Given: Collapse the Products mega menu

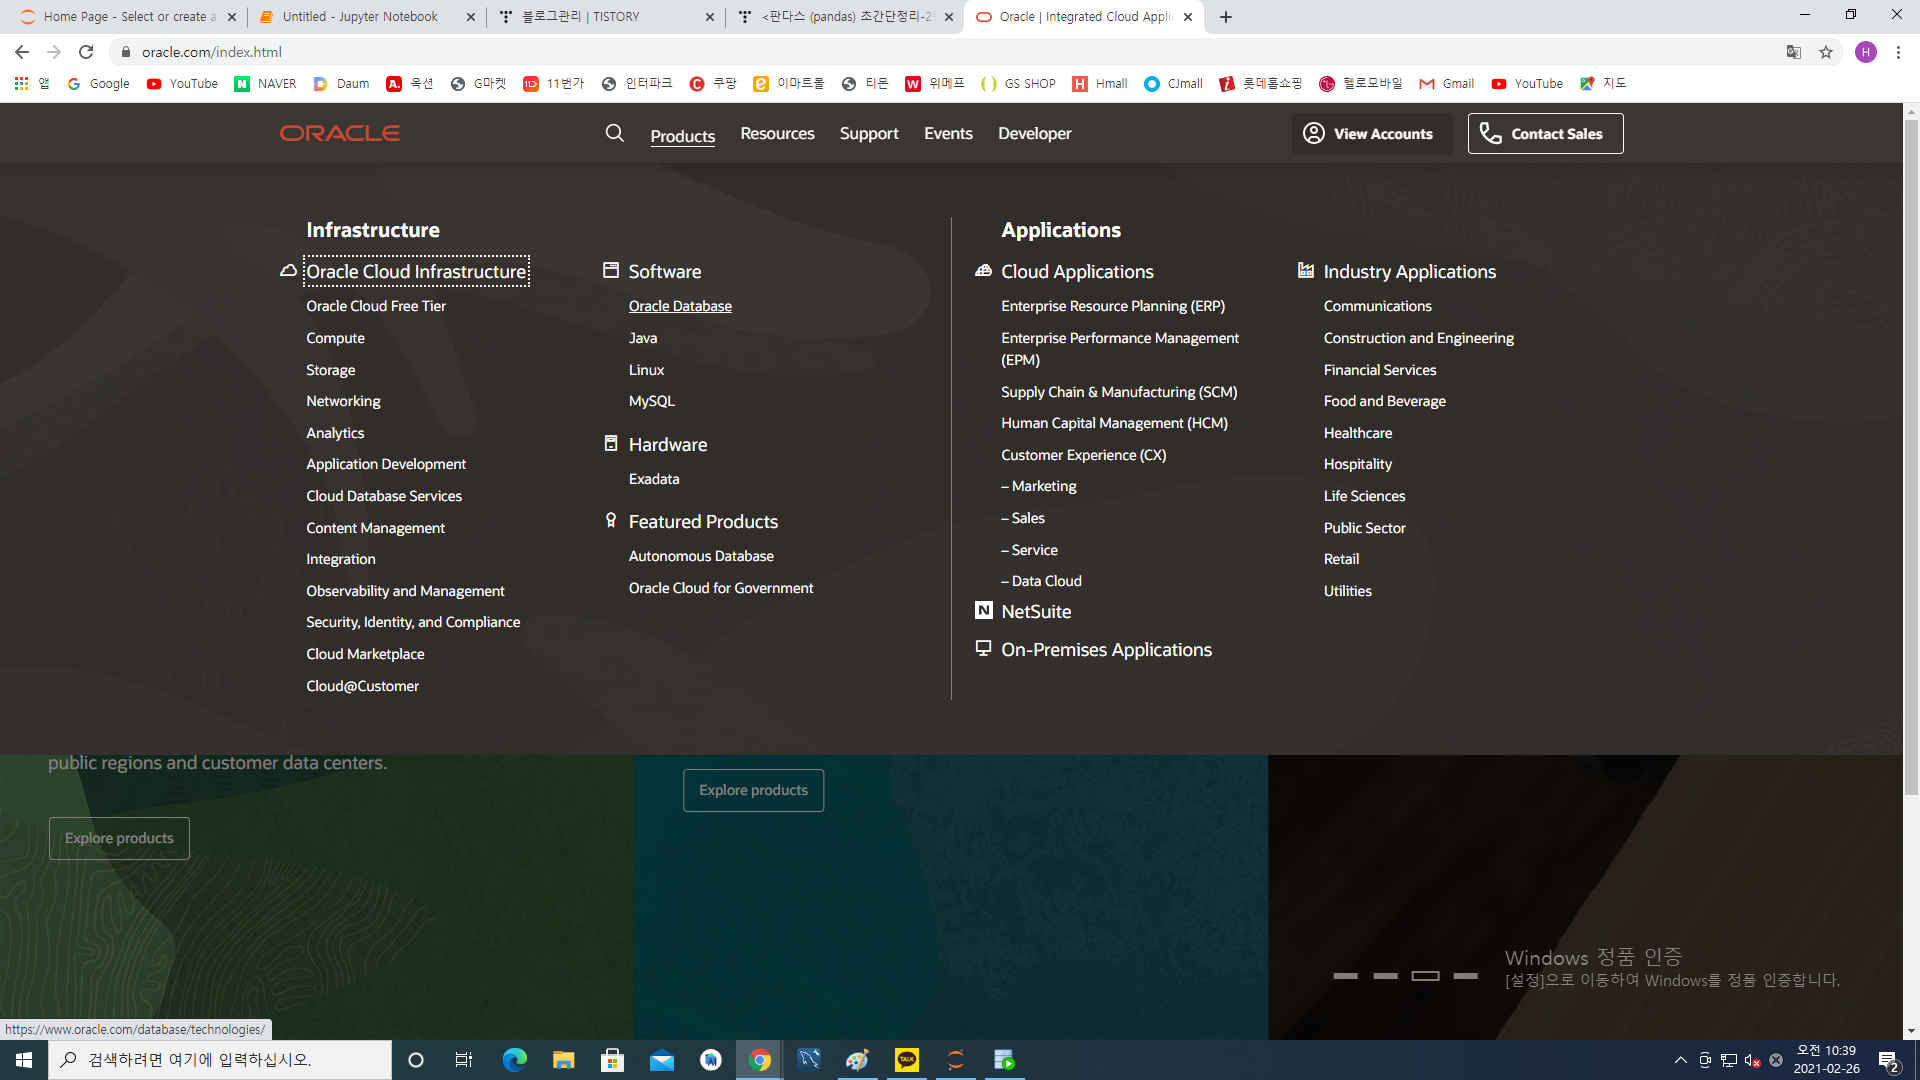Looking at the screenshot, I should (x=682, y=136).
